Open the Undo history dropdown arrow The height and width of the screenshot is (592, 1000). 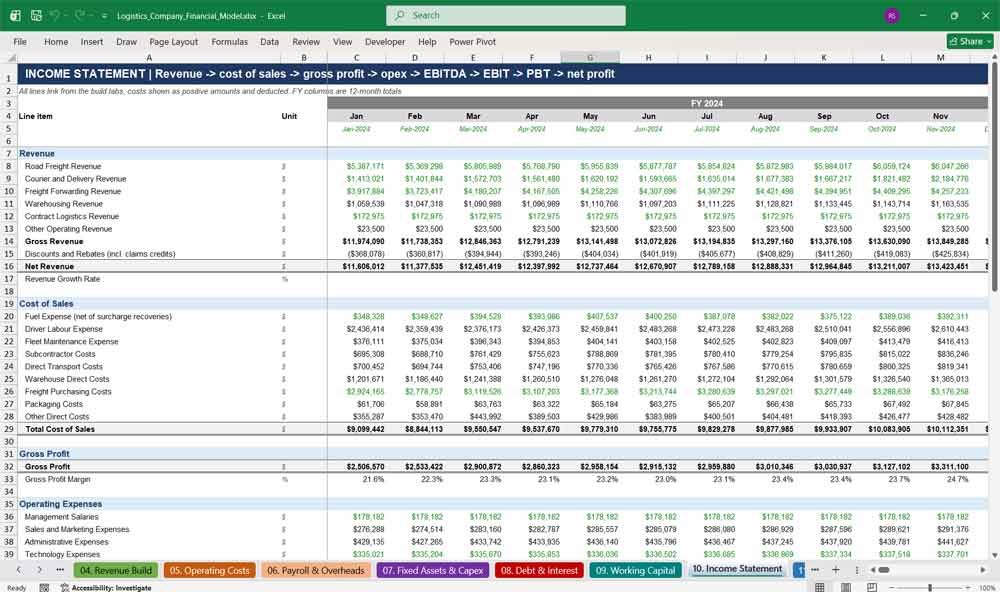(66, 16)
